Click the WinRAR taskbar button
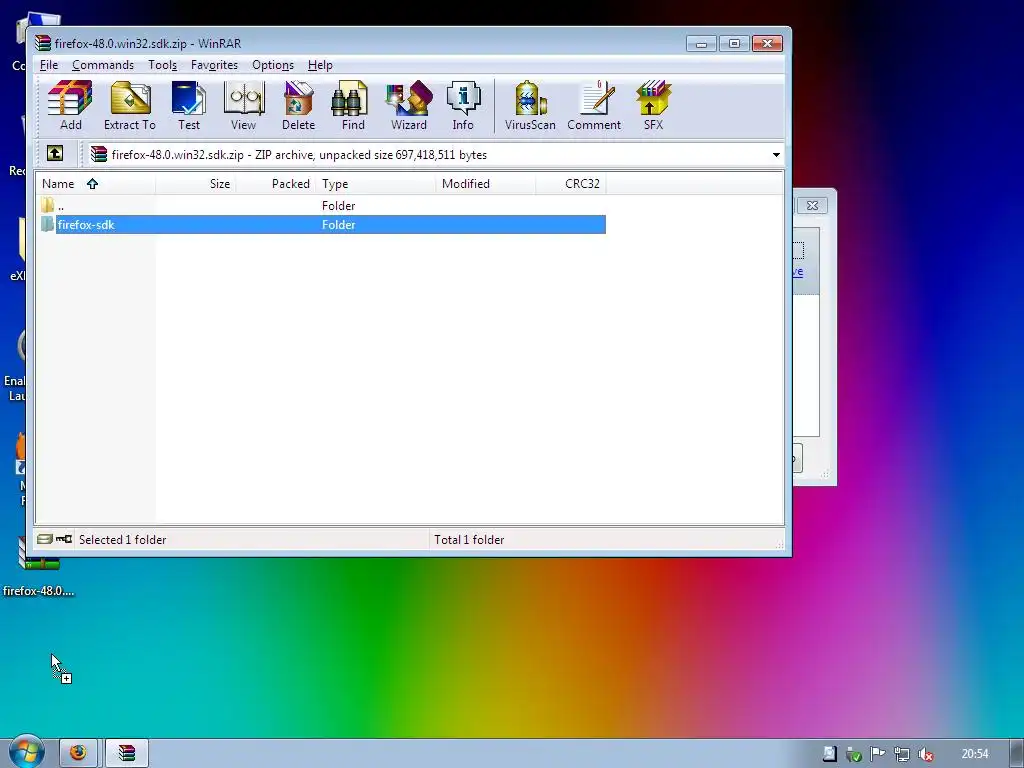1024x768 pixels. click(x=127, y=753)
